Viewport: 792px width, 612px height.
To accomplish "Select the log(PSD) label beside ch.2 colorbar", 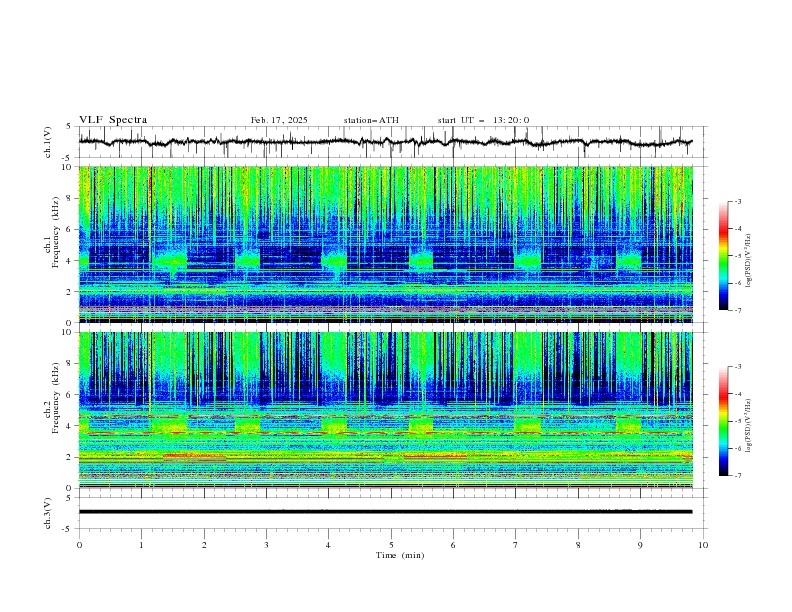I will 750,425.
